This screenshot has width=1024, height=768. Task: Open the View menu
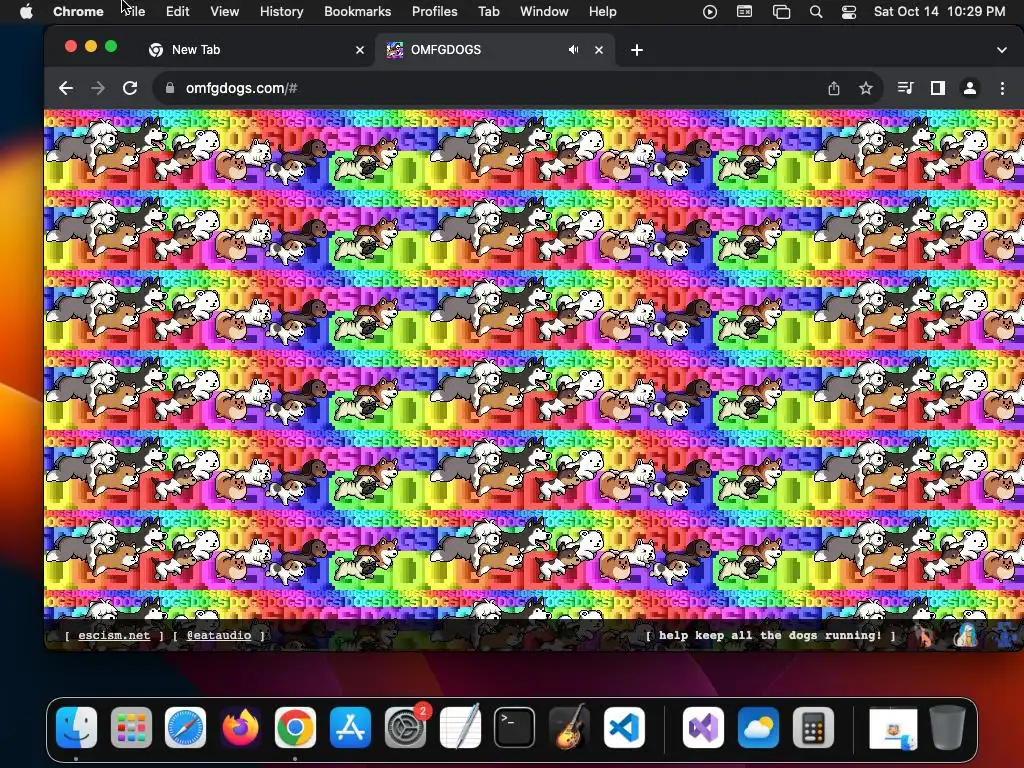click(225, 11)
